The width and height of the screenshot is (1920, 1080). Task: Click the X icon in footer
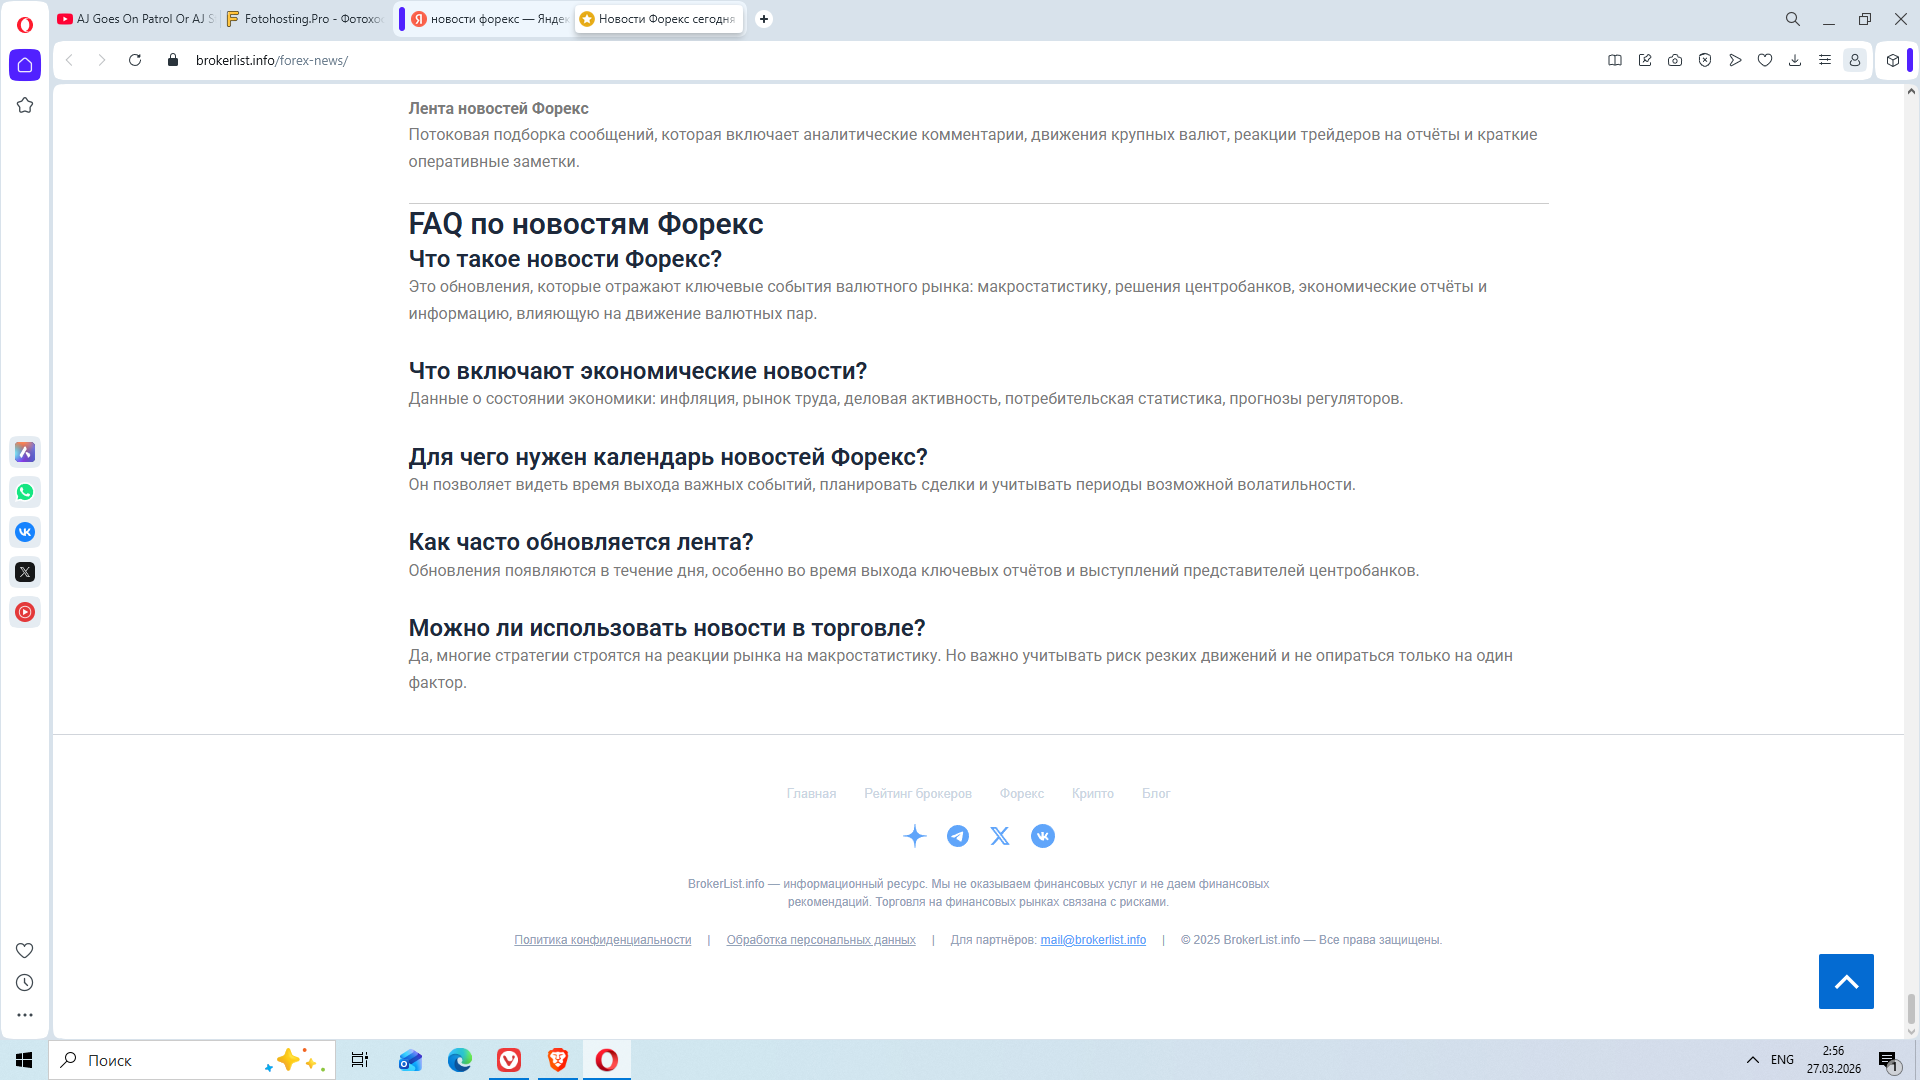[1000, 836]
